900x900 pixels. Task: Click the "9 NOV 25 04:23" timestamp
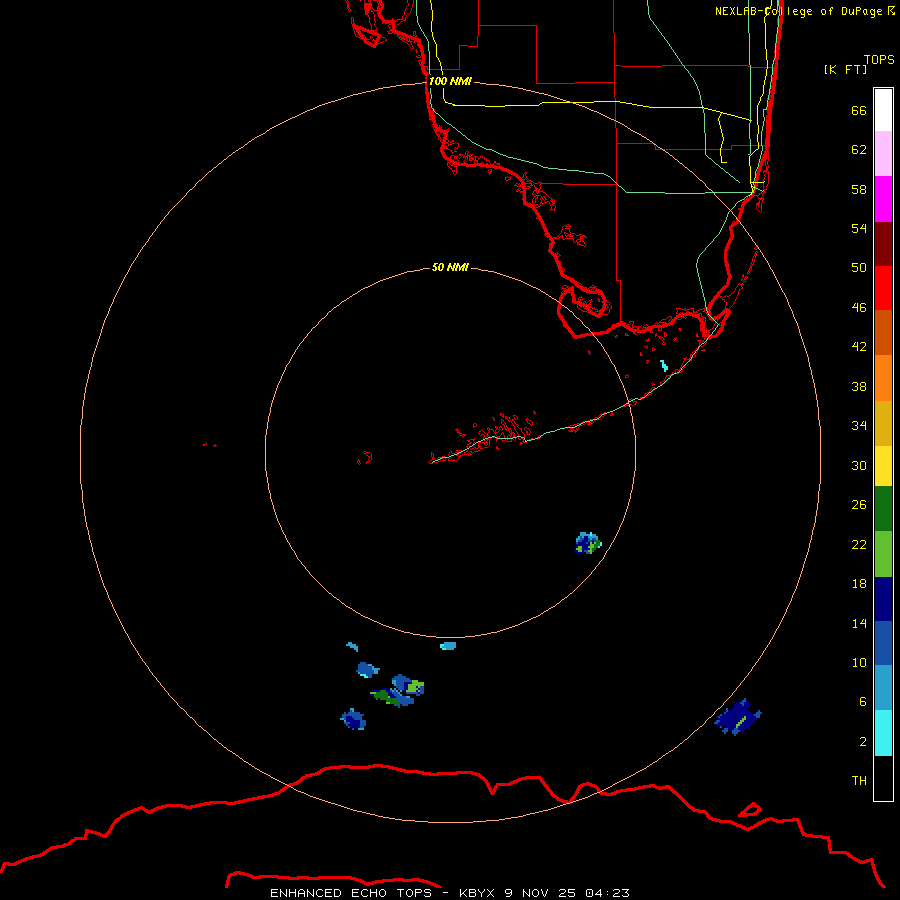[567, 893]
